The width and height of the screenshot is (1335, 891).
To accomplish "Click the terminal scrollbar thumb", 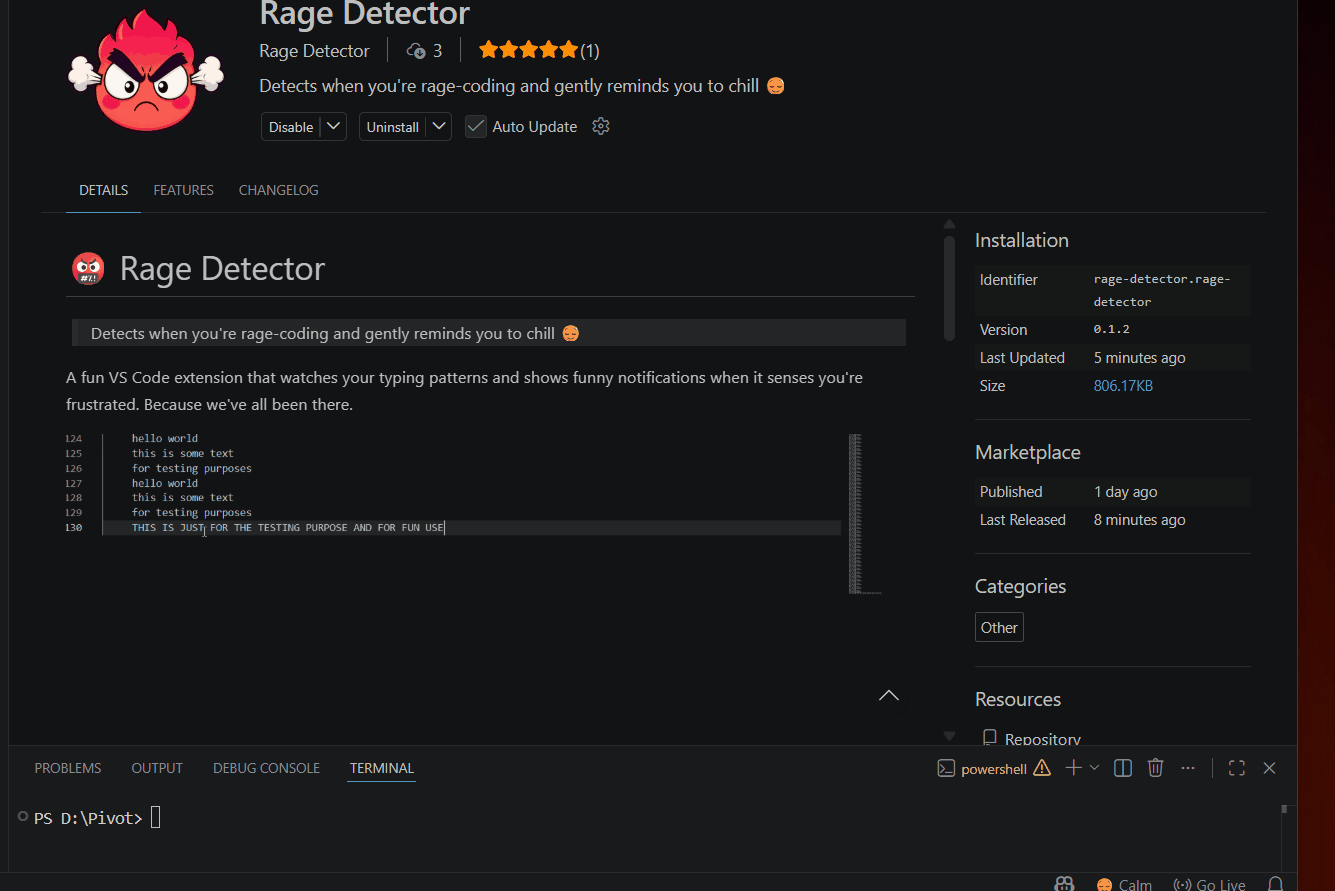I will [1285, 809].
